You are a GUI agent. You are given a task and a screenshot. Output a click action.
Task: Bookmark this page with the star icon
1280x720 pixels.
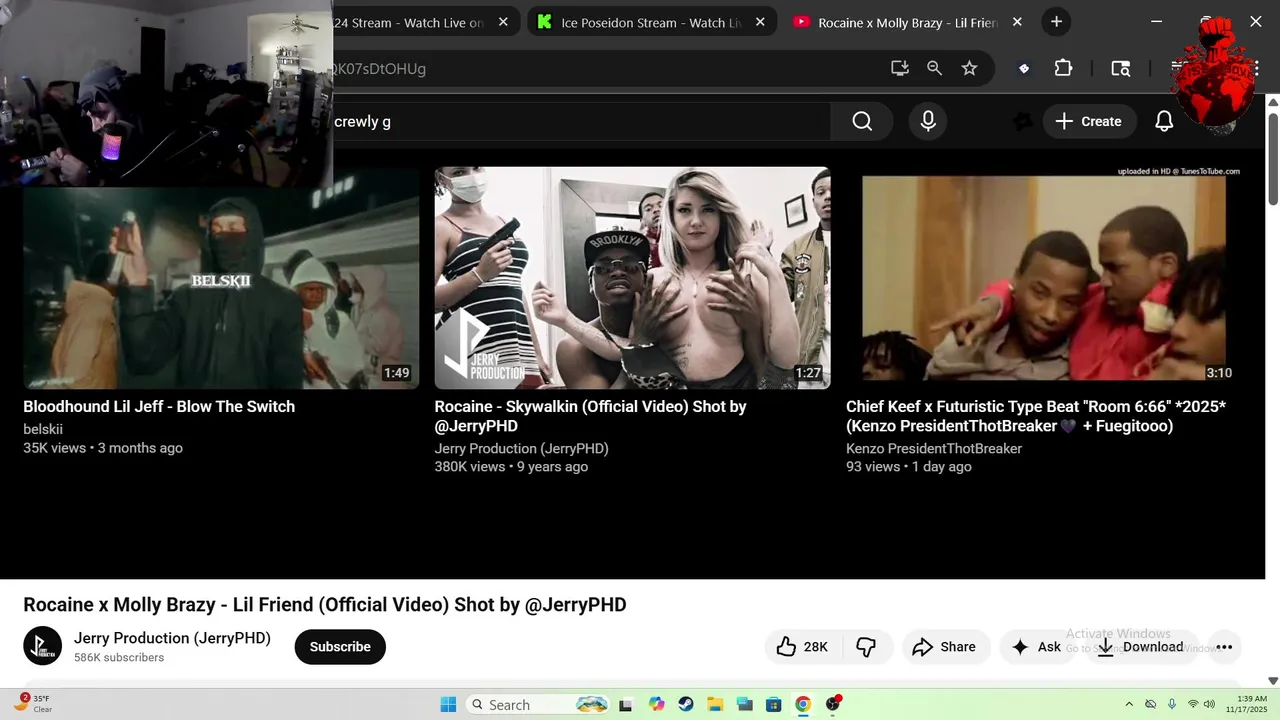click(x=969, y=68)
